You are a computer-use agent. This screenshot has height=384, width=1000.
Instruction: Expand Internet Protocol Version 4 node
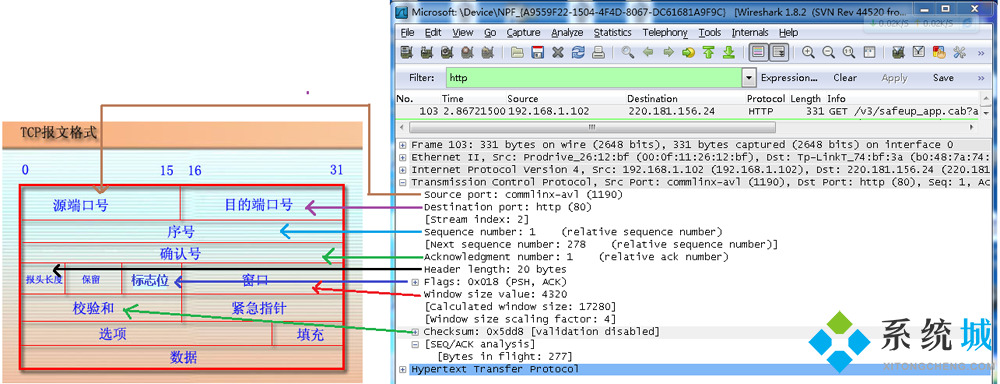(x=402, y=170)
